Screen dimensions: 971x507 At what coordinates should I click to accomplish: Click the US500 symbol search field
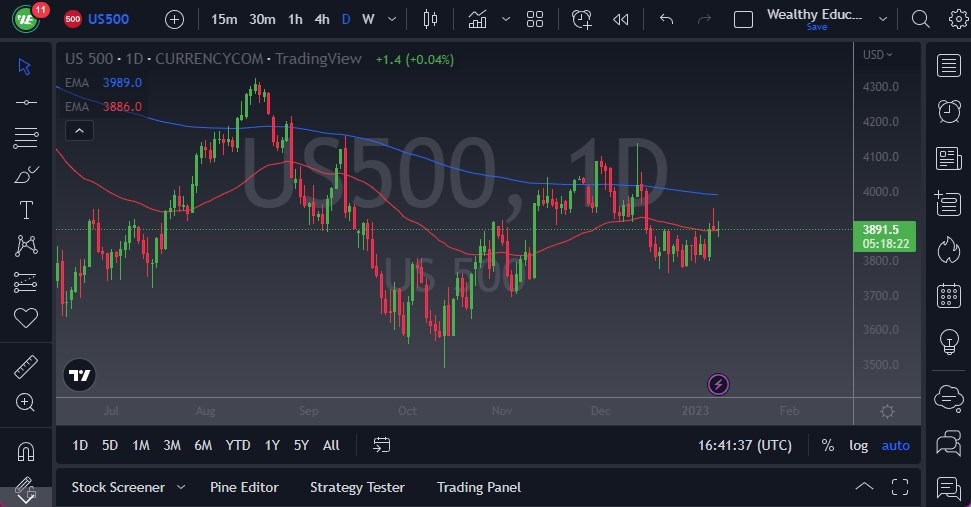pos(108,19)
